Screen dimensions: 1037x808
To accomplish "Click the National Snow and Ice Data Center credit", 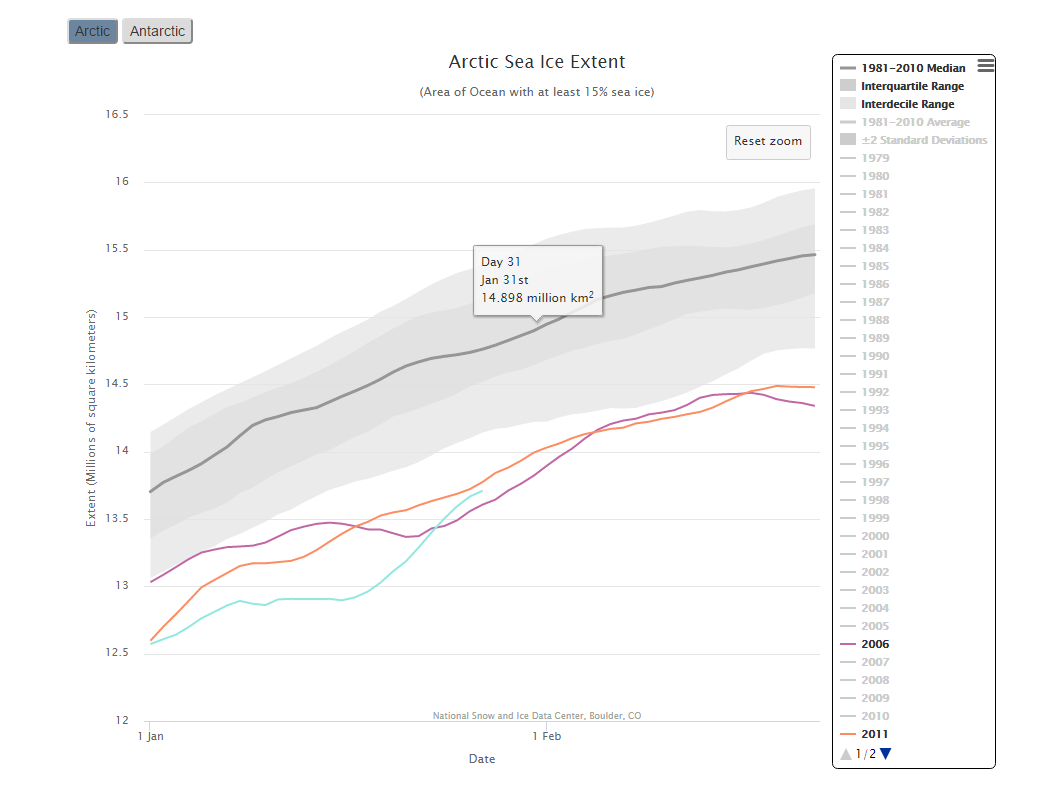I will click(537, 716).
